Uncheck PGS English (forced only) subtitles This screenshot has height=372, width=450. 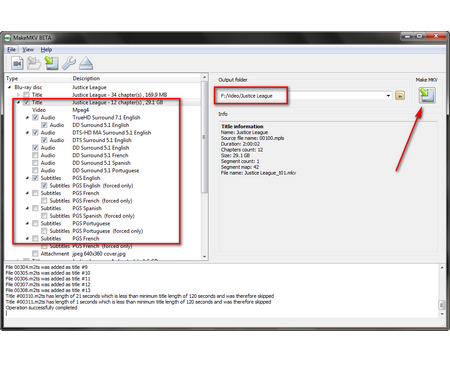point(44,186)
